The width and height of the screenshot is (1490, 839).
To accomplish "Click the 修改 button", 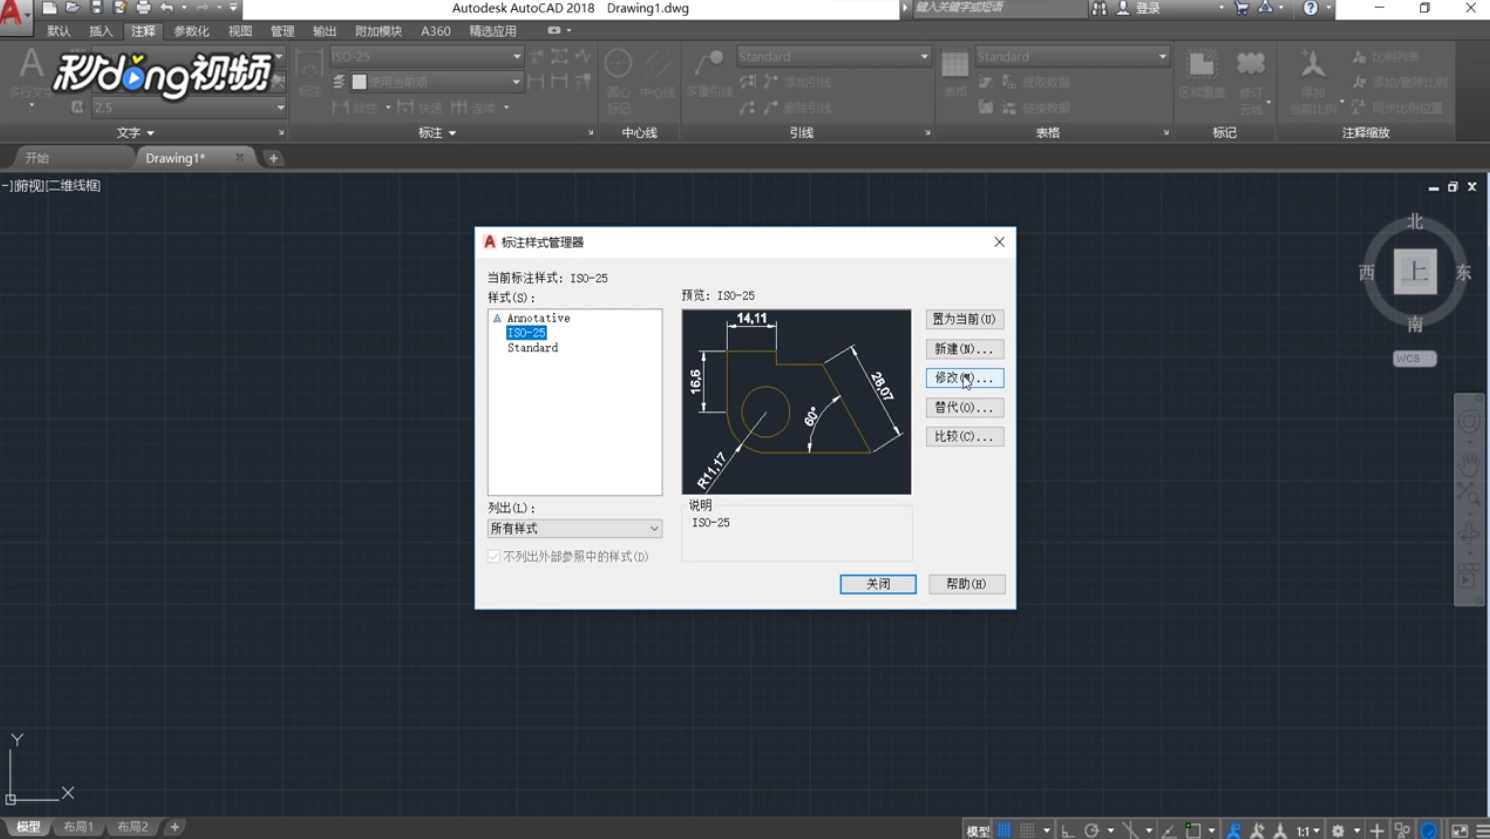I will click(x=964, y=378).
